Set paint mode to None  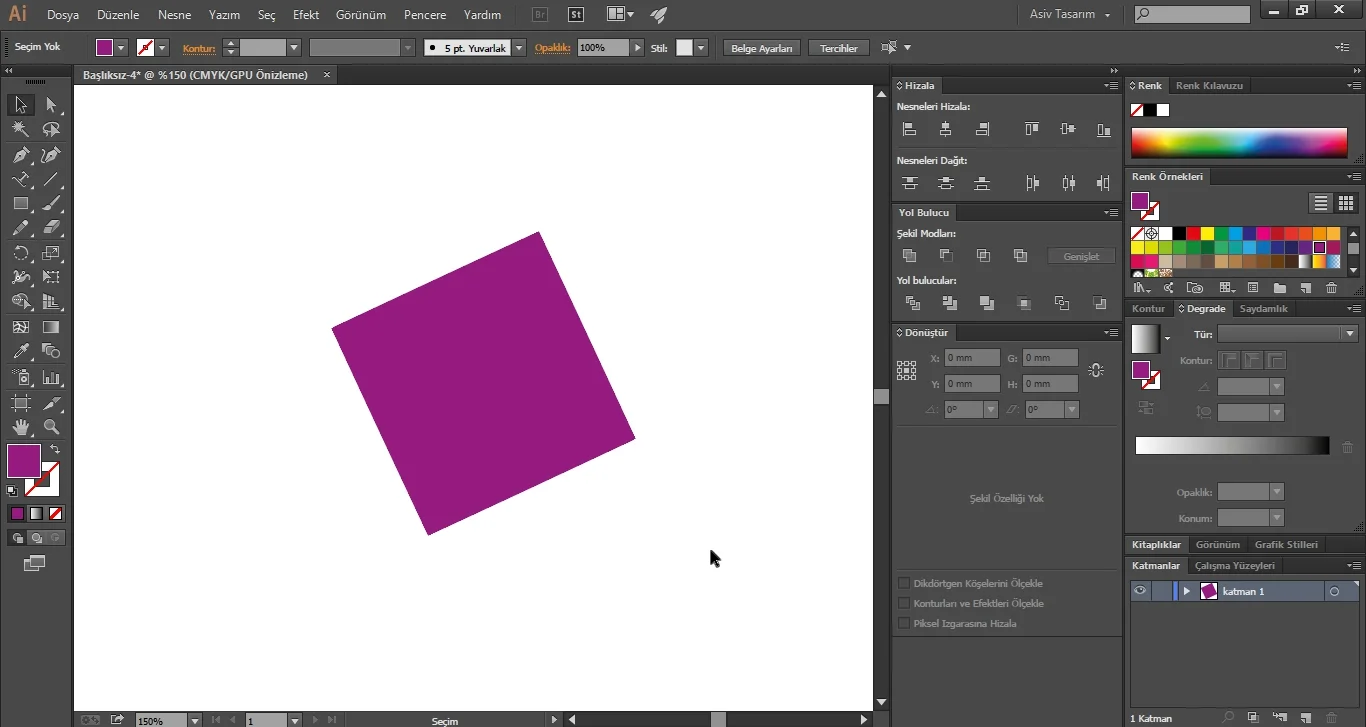(x=56, y=514)
